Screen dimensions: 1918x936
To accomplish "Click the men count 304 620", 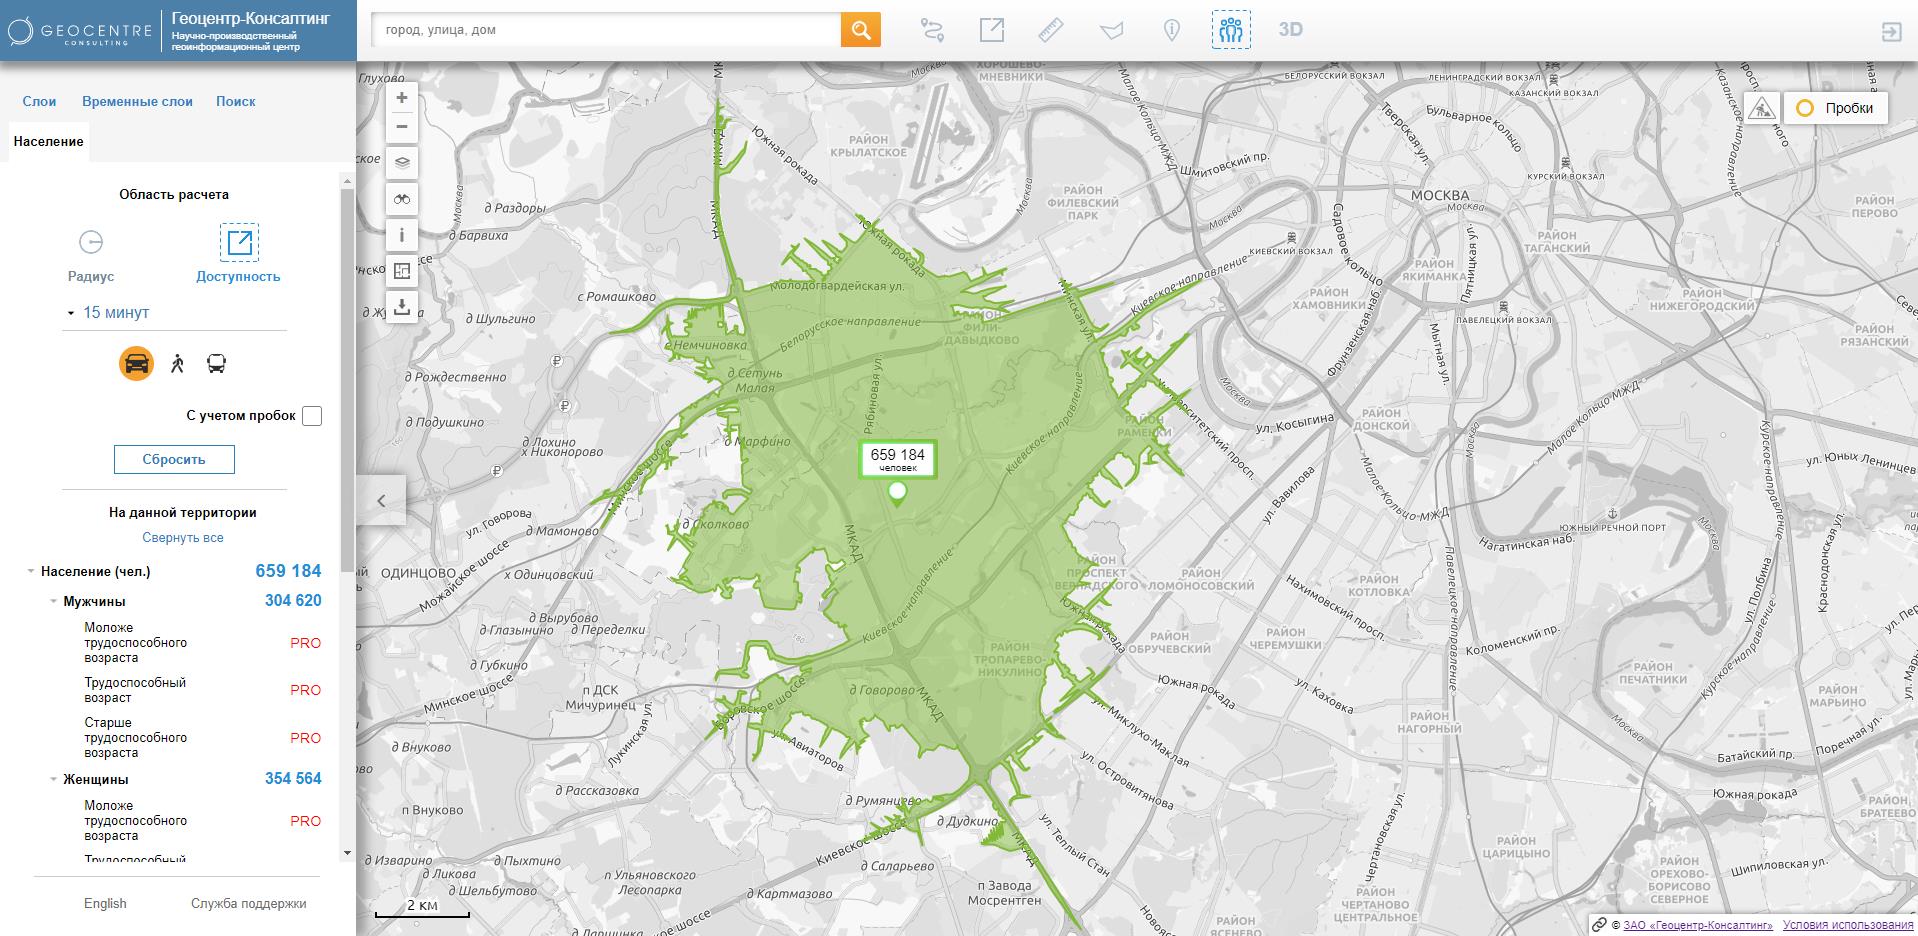I will 293,601.
